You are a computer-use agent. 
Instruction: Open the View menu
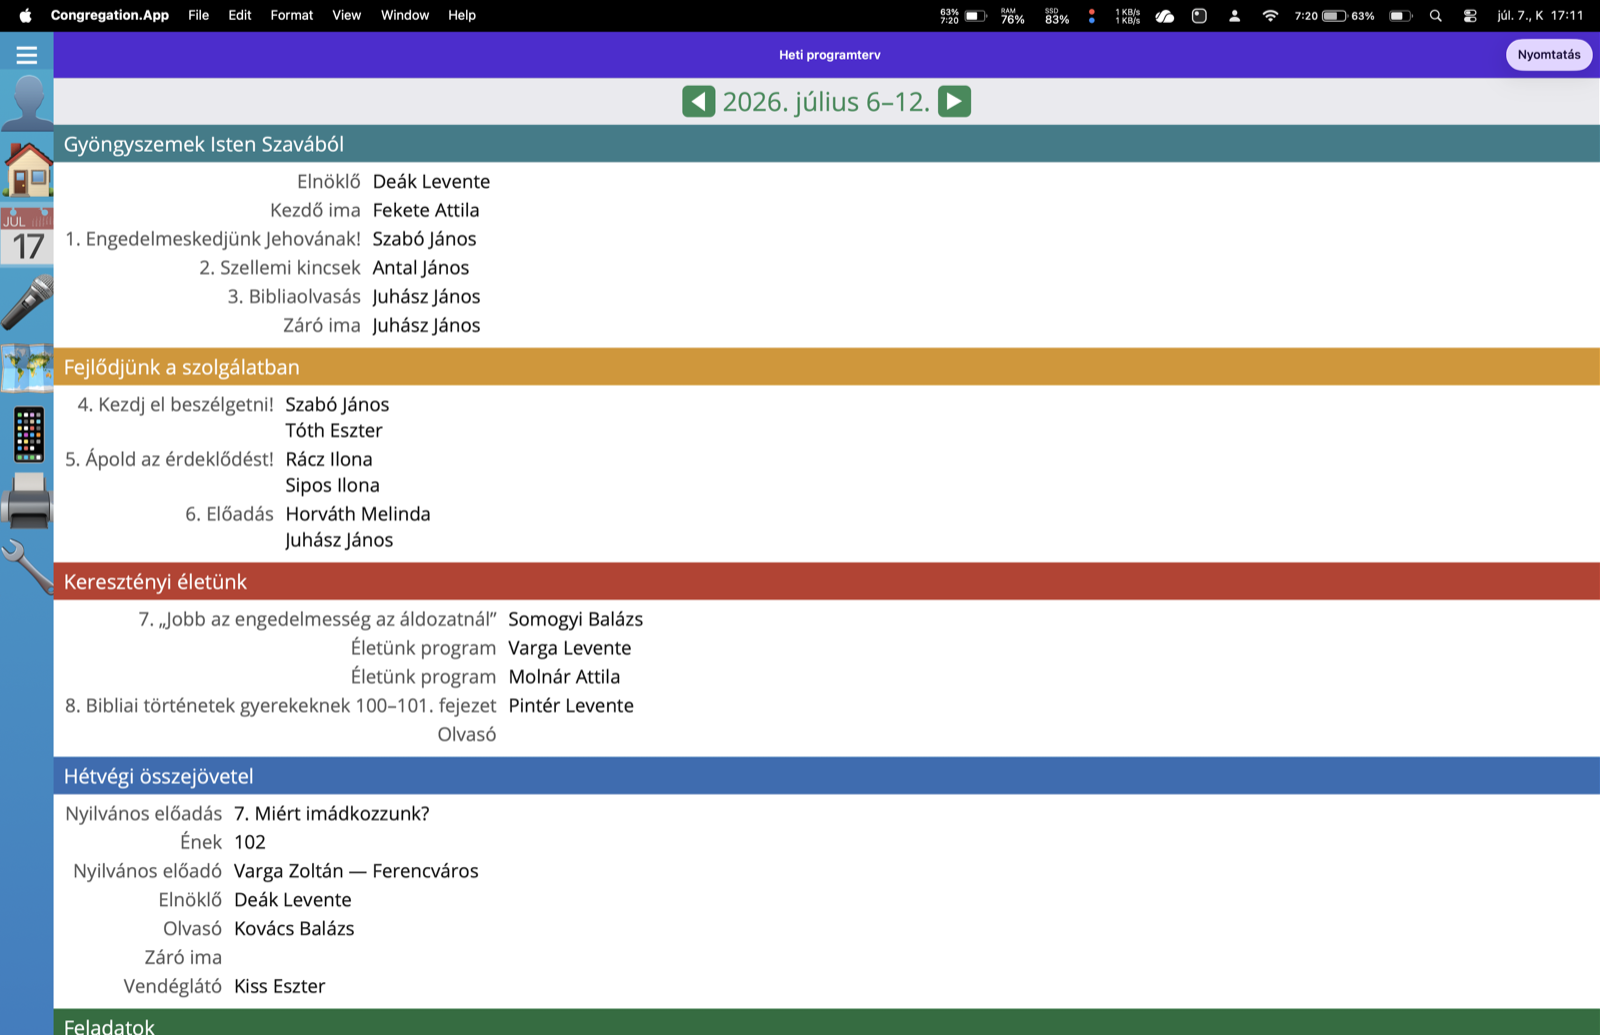tap(347, 15)
